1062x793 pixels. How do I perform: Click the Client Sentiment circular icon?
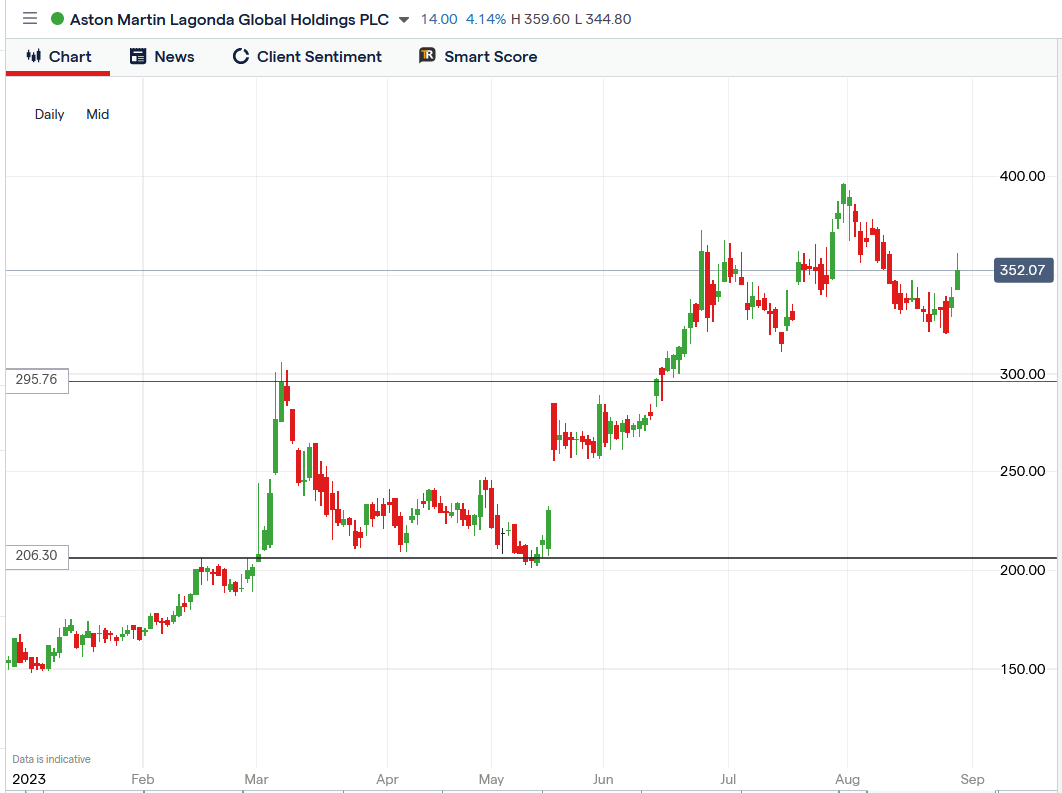240,56
